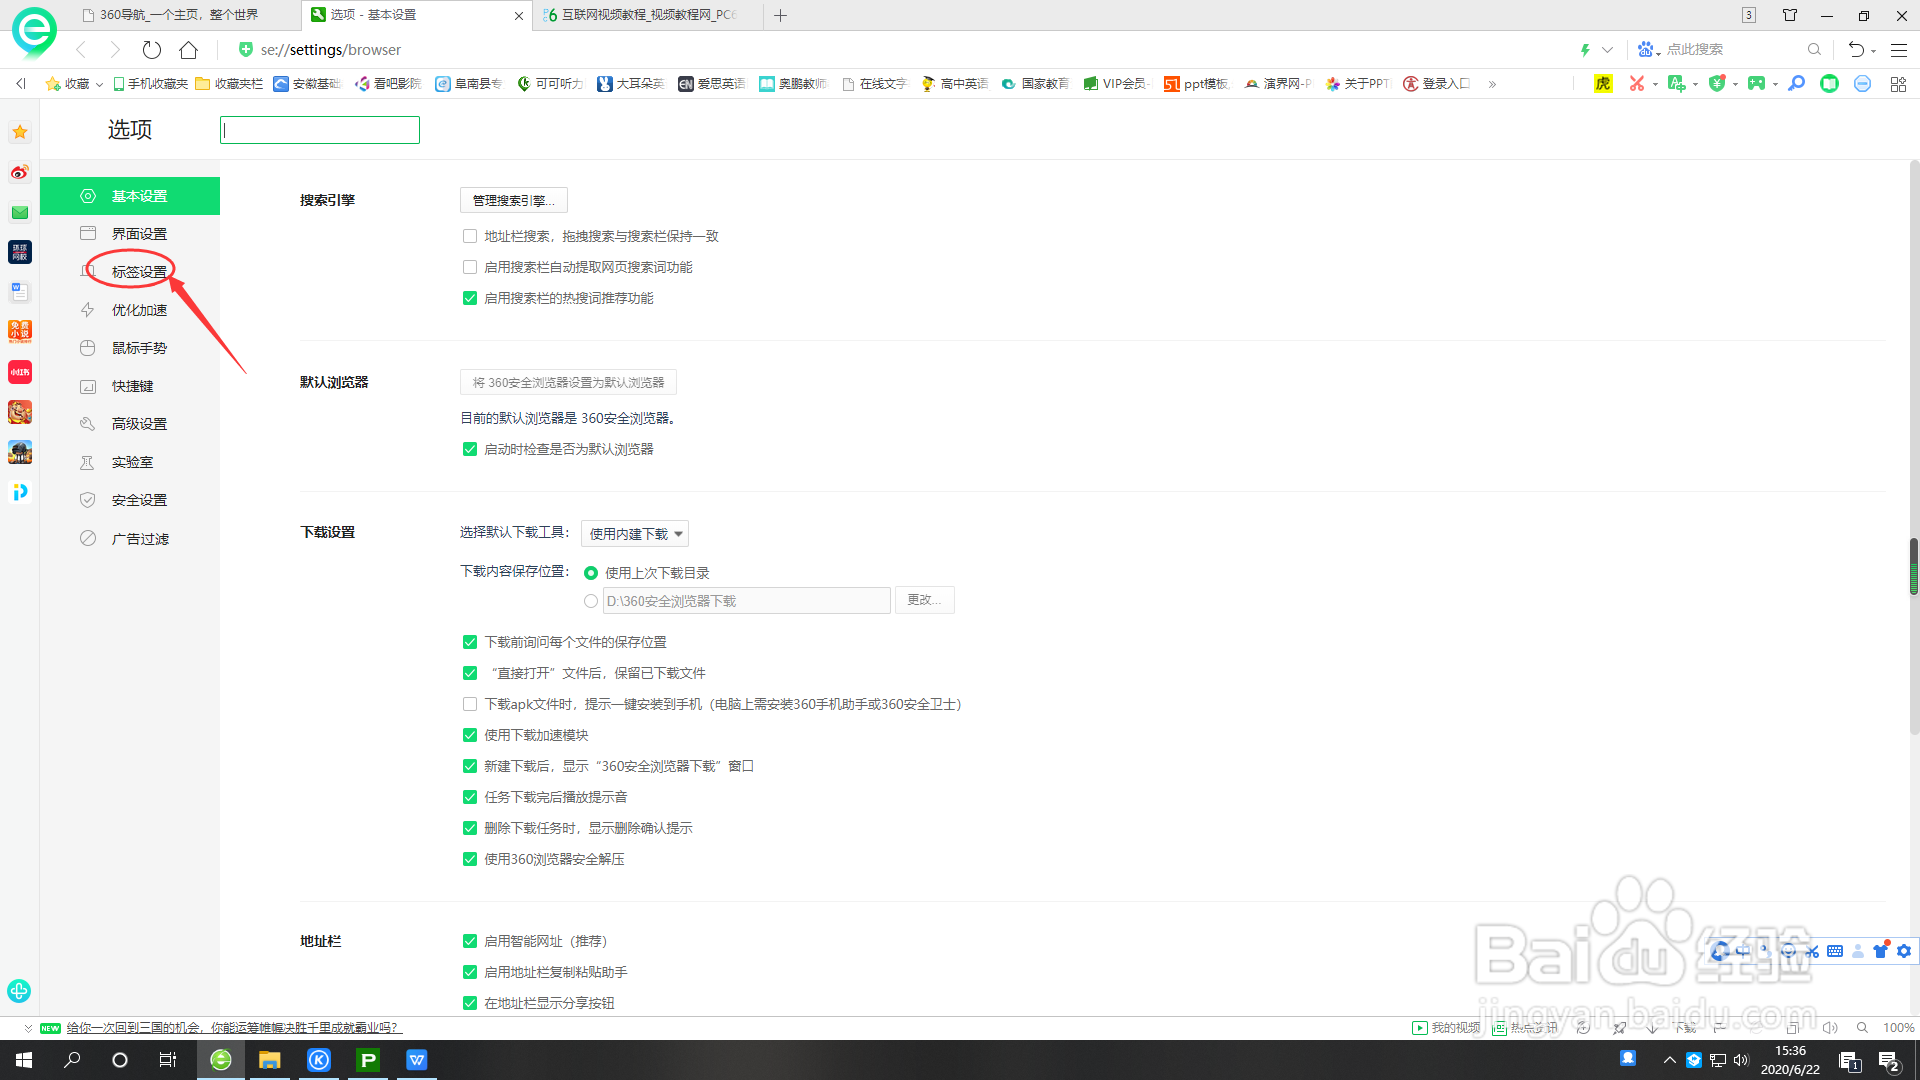The image size is (1920, 1080).
Task: Select 界面设置 in the settings sidebar
Action: (140, 233)
